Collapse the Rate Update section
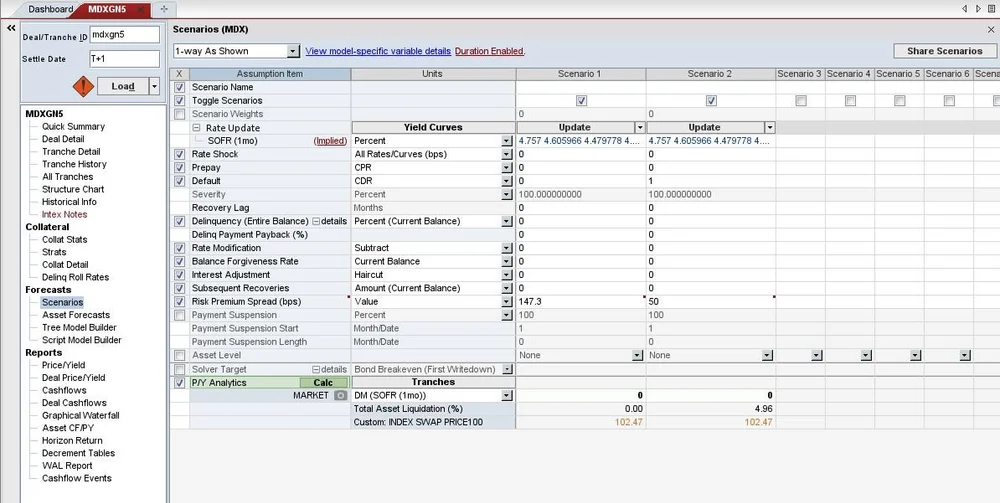 pyautogui.click(x=197, y=128)
